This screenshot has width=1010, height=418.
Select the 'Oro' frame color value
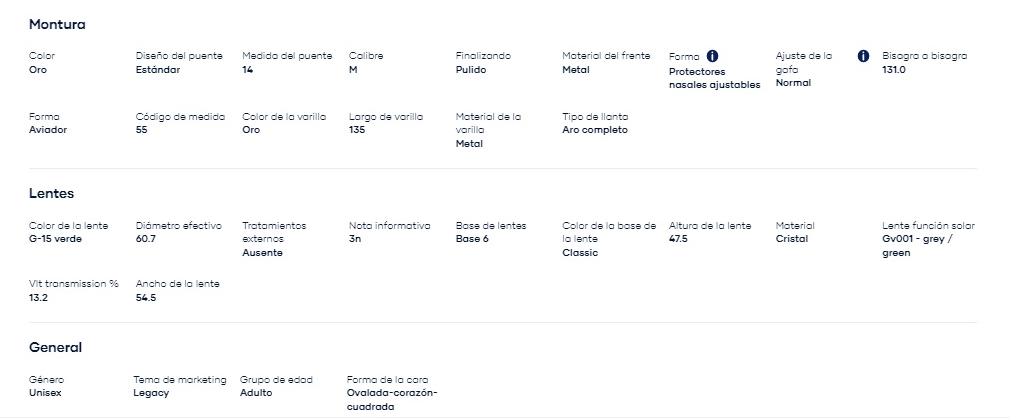point(38,70)
